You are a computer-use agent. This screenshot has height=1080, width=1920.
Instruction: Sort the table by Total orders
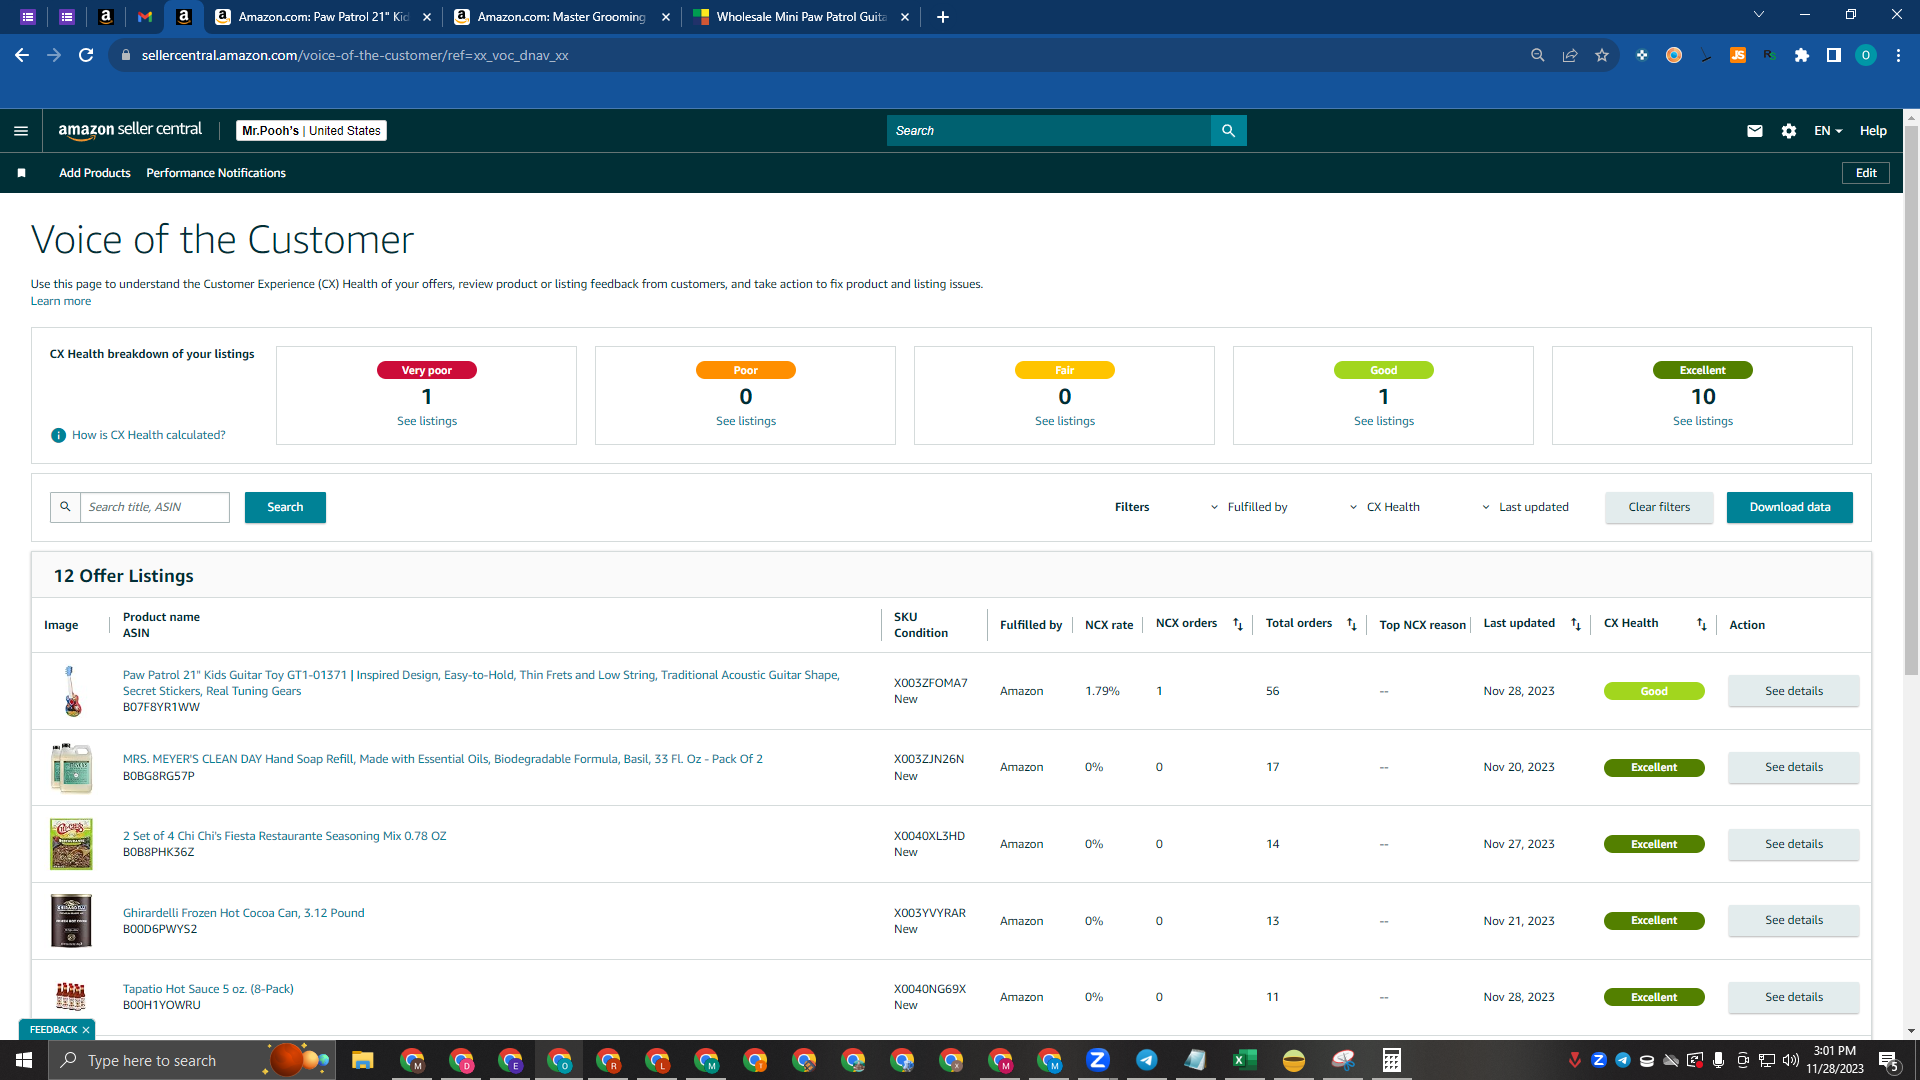[x=1352, y=624]
